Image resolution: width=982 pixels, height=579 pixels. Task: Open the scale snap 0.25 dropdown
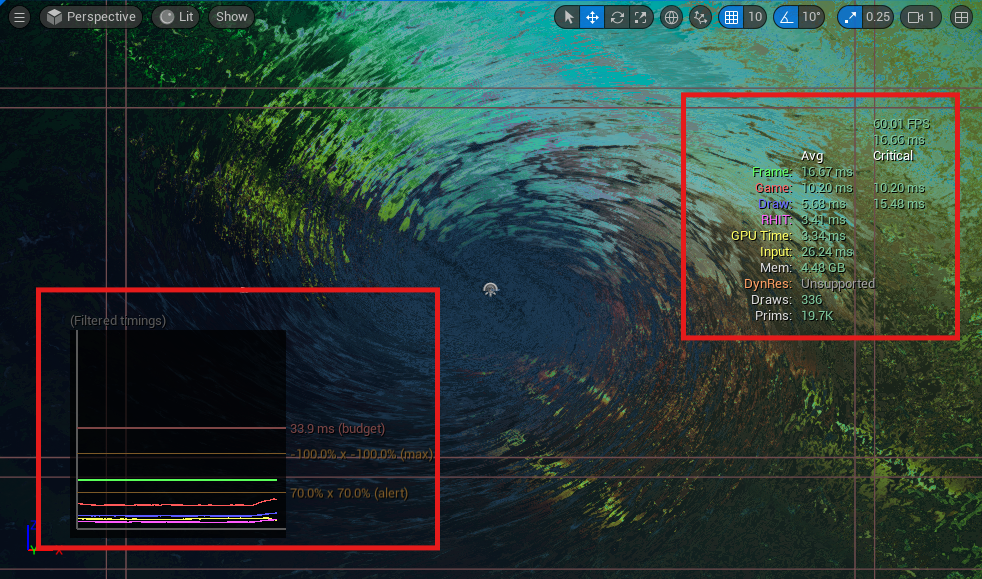(878, 17)
